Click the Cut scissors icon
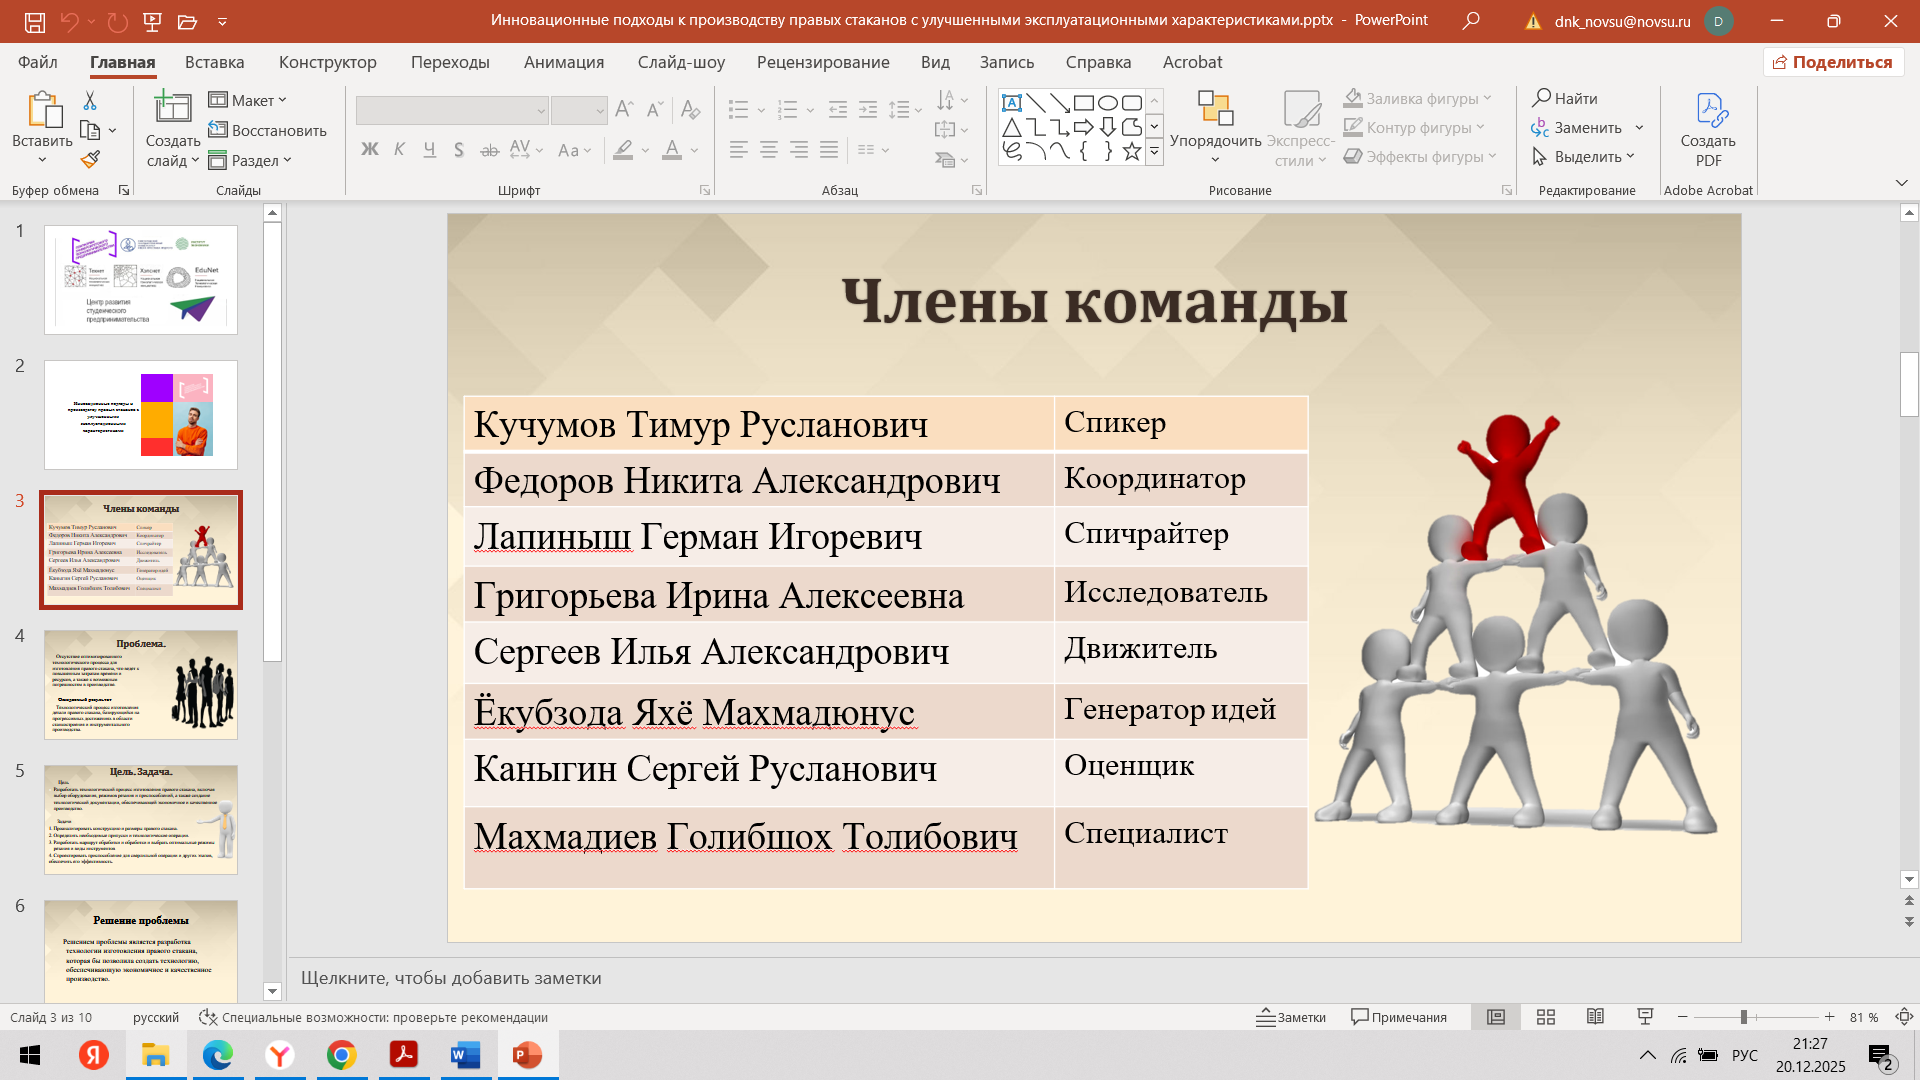The image size is (1920, 1080). (90, 100)
